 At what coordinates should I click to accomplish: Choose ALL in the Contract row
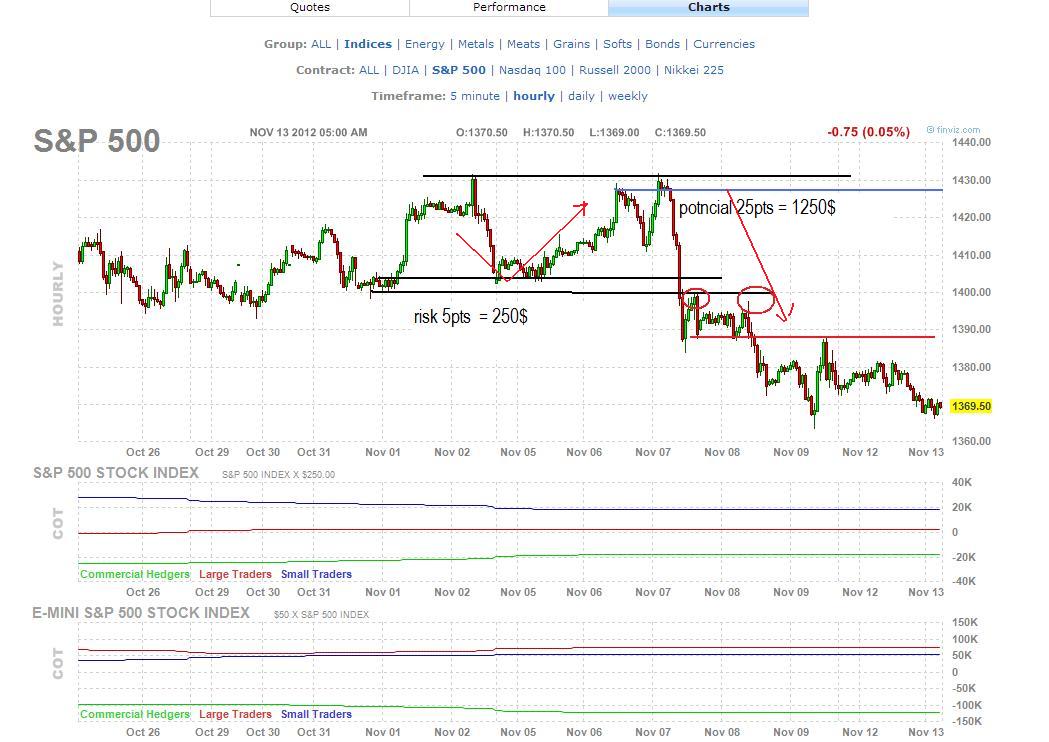(369, 70)
